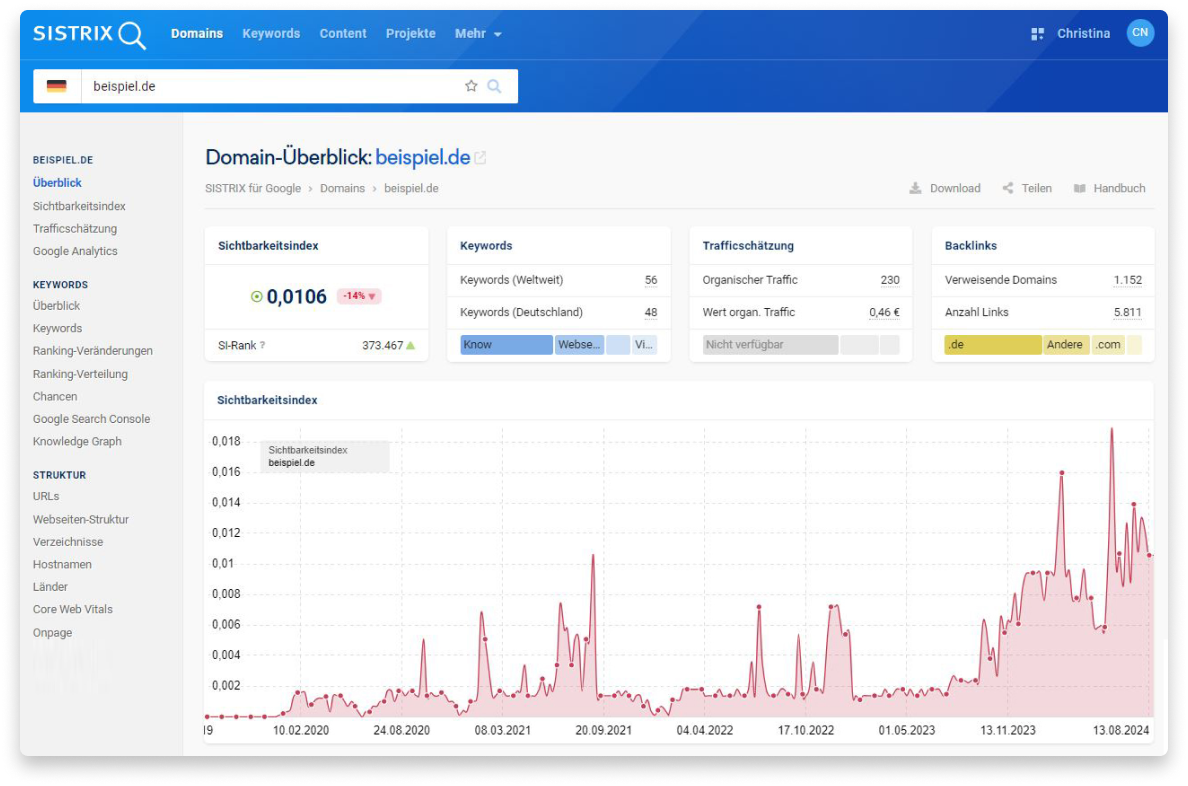Open the CN user avatar
Viewport: 1188px width, 786px height.
(x=1140, y=33)
